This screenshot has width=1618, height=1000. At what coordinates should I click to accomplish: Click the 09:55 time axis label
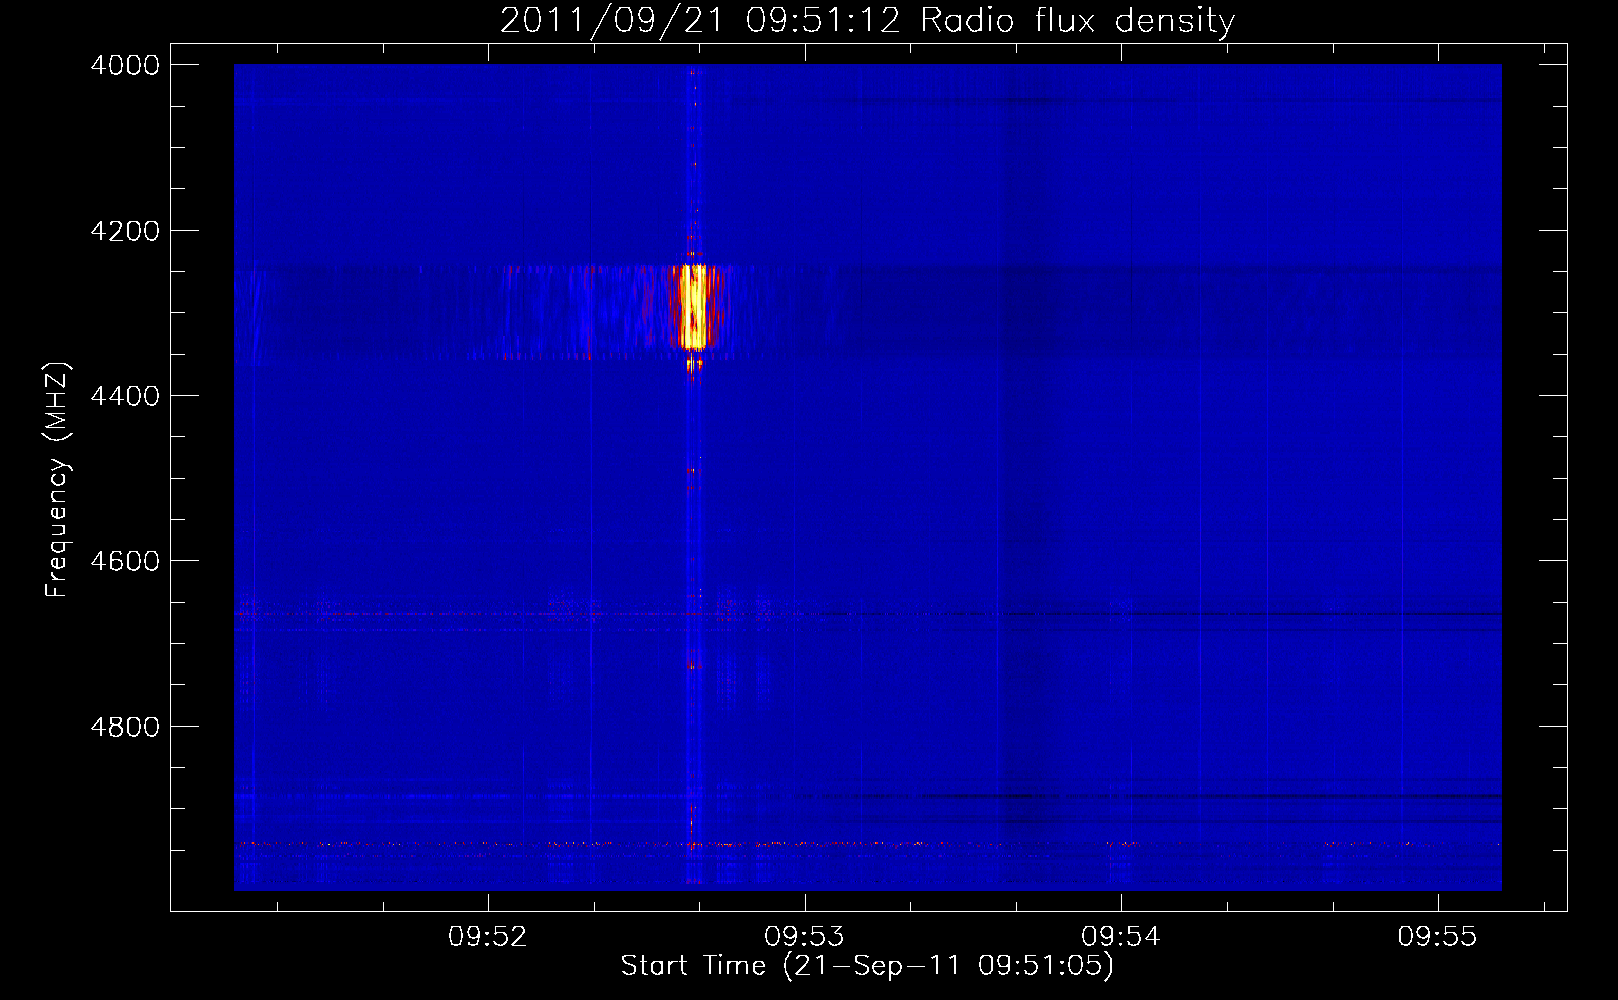[1437, 936]
